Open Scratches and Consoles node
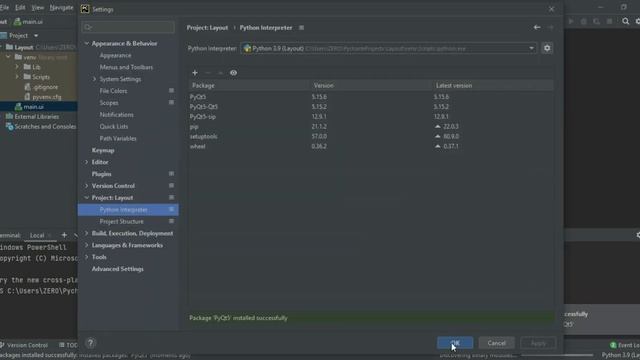The height and width of the screenshot is (360, 640). point(45,127)
